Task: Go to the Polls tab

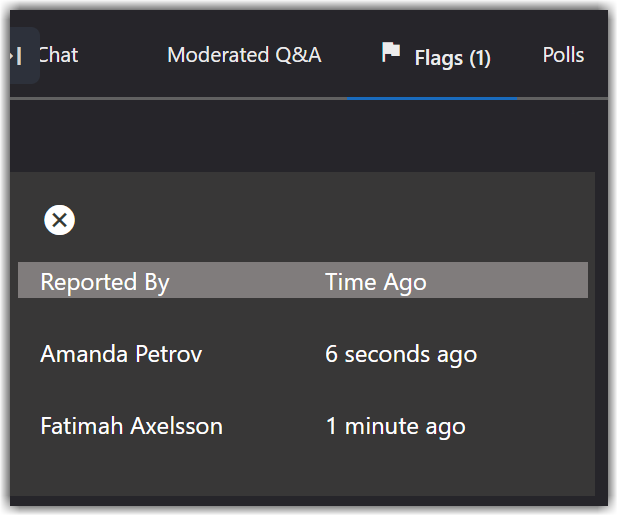Action: [563, 55]
